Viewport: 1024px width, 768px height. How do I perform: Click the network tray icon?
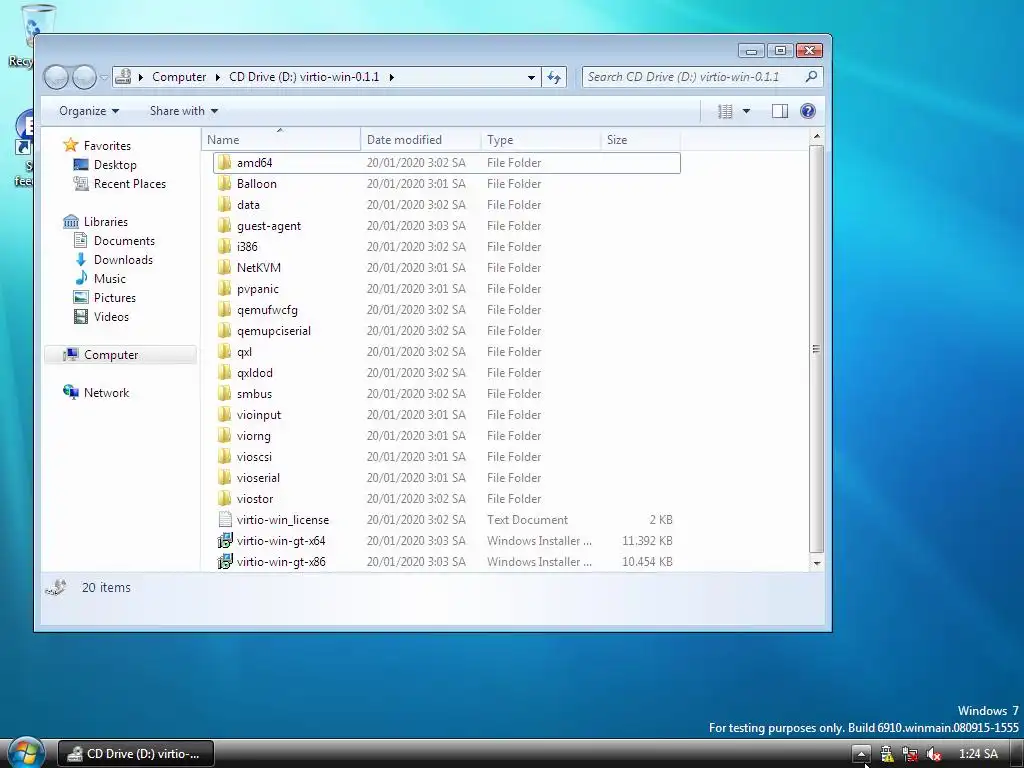click(x=910, y=754)
